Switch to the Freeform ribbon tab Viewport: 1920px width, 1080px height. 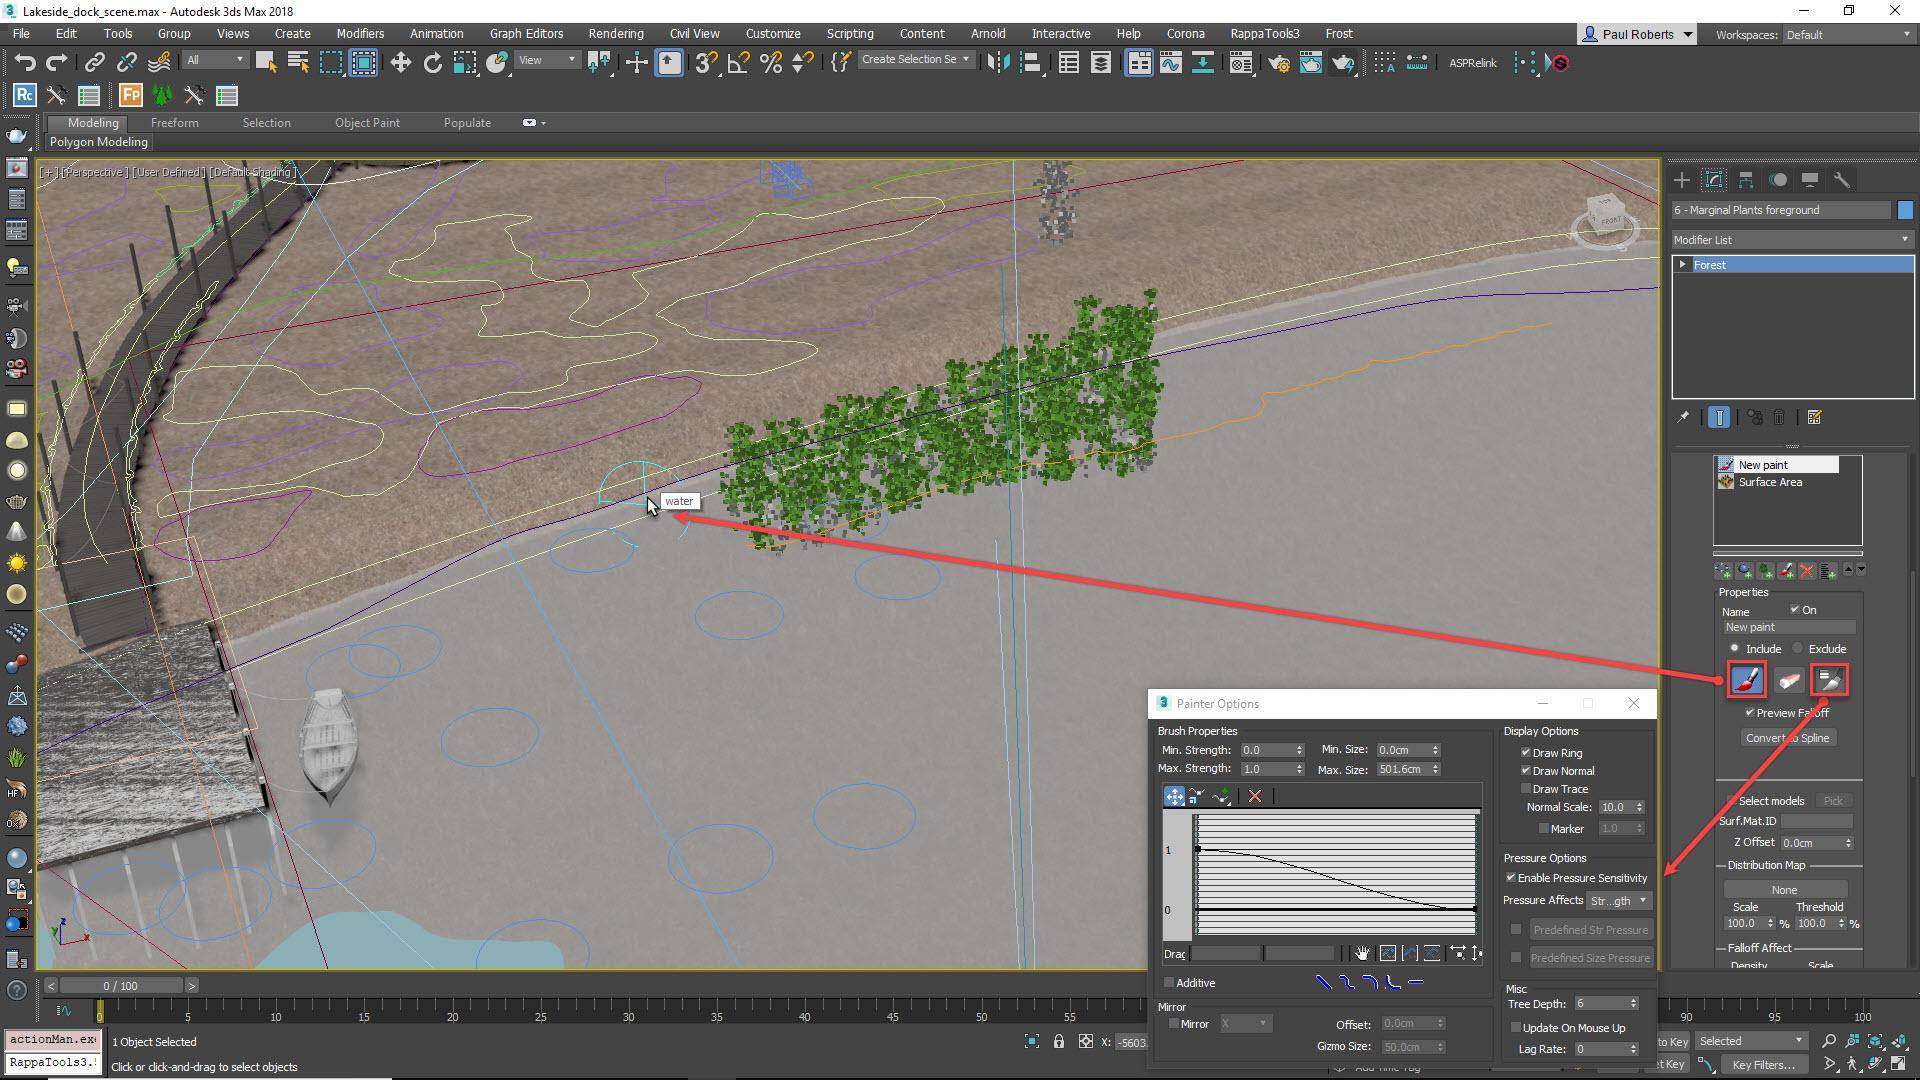click(x=175, y=122)
